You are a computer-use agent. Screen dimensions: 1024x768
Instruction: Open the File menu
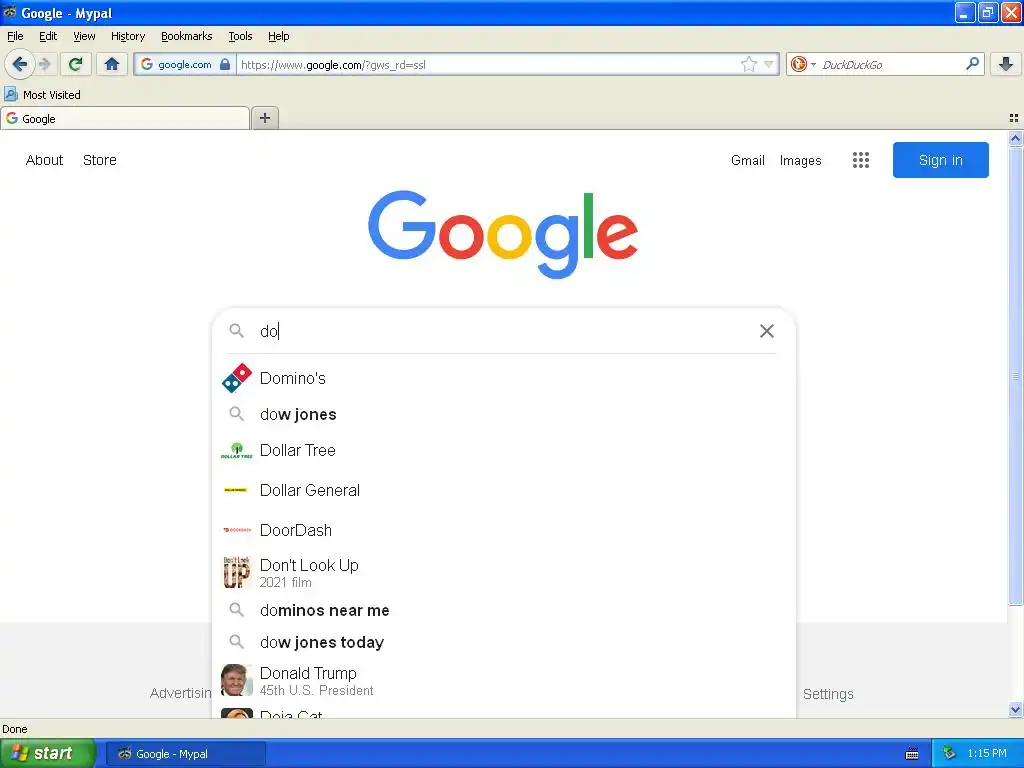(x=15, y=36)
